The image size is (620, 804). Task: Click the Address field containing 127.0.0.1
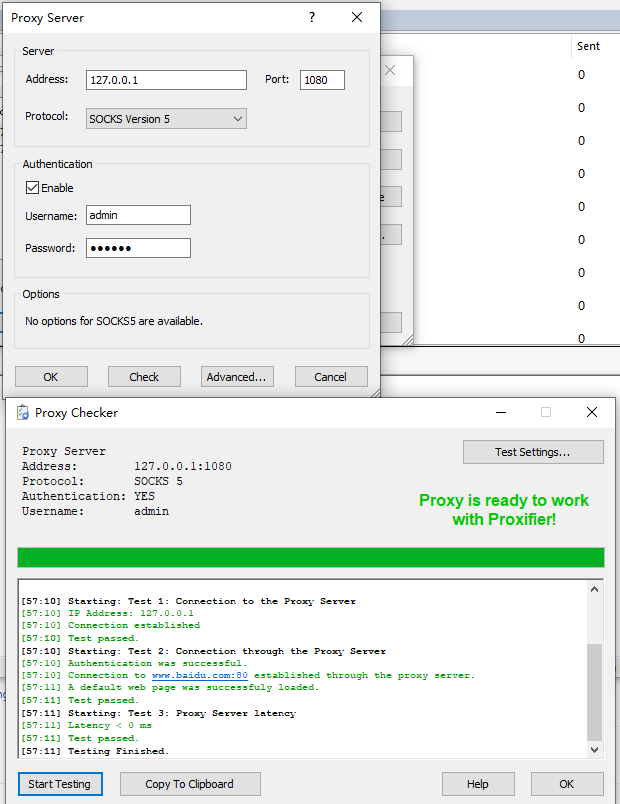(166, 80)
